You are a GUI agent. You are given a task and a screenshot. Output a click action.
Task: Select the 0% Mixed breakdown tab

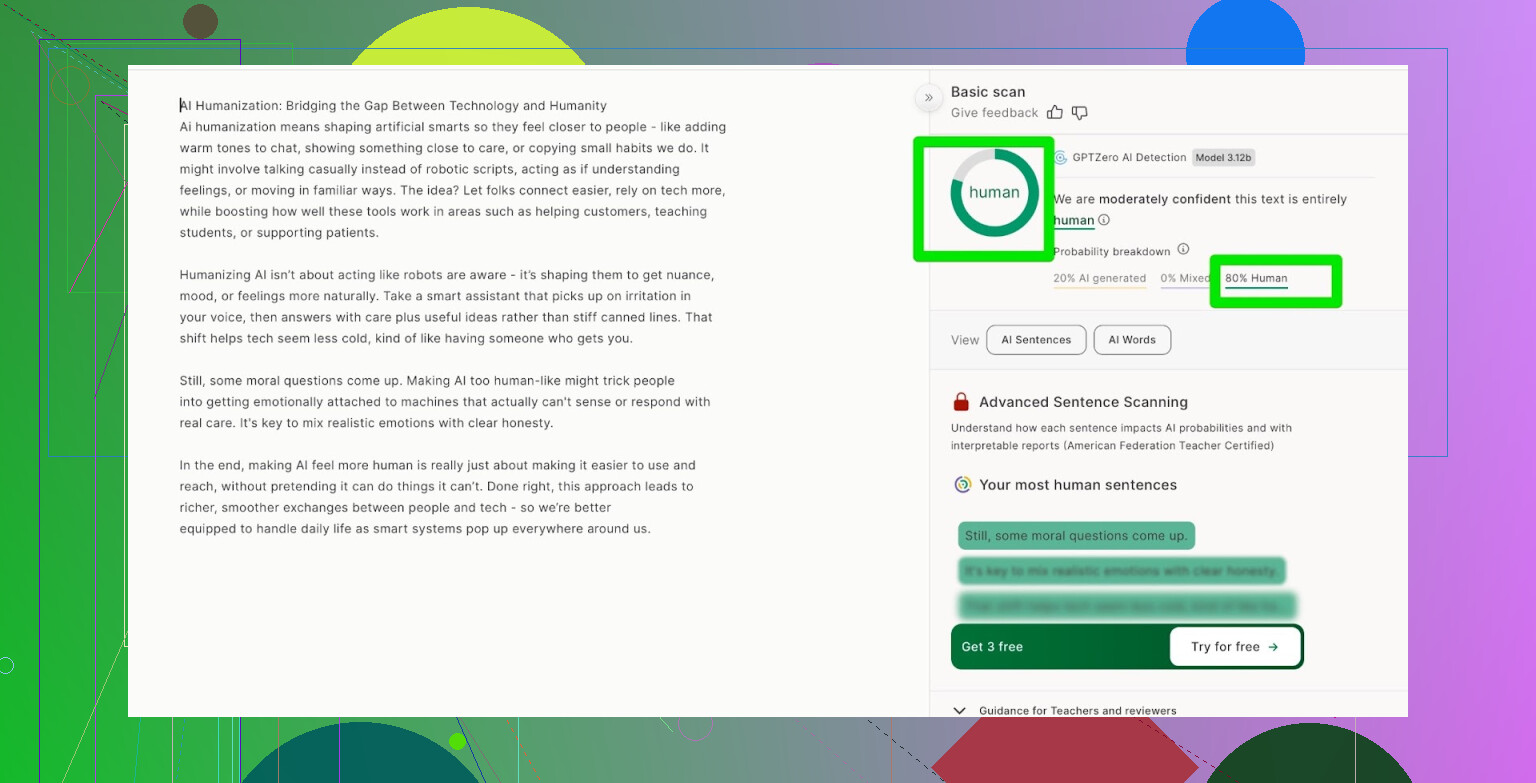click(1184, 279)
